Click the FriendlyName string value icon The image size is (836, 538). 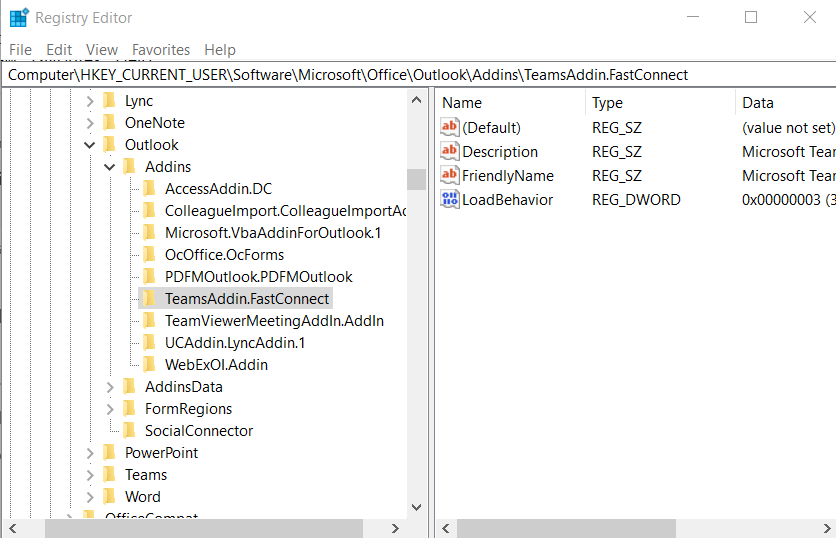point(450,176)
